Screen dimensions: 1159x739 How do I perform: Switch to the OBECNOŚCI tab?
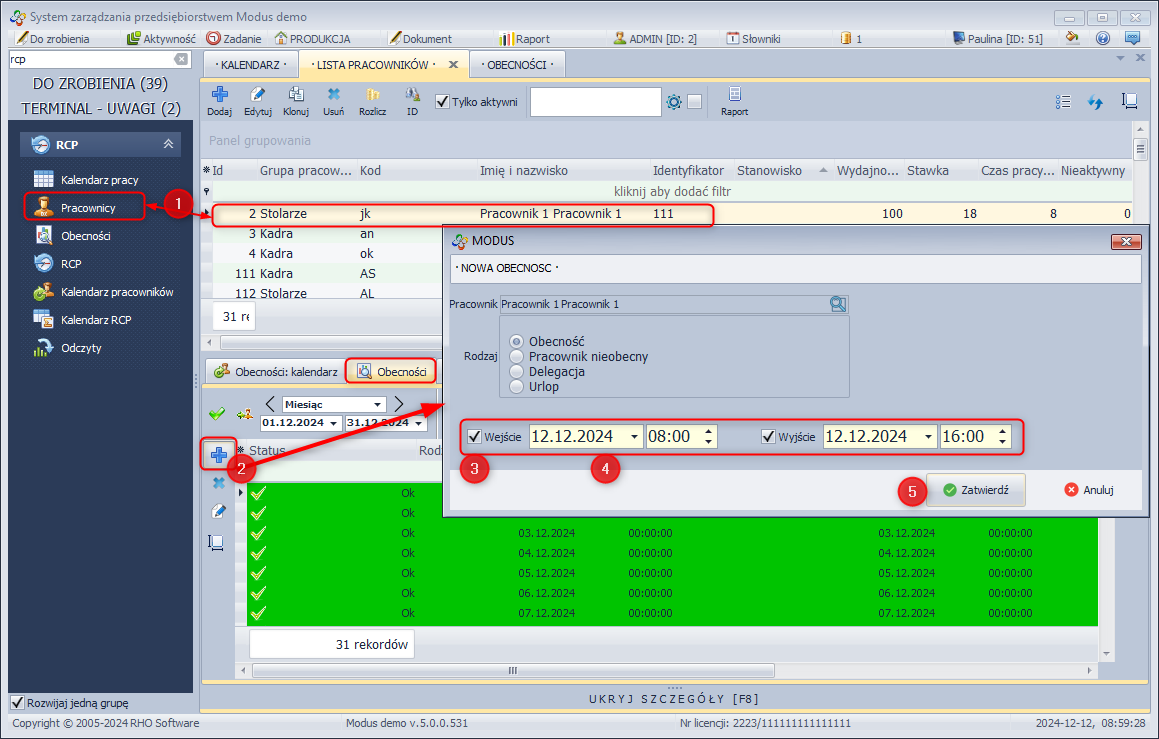point(517,64)
